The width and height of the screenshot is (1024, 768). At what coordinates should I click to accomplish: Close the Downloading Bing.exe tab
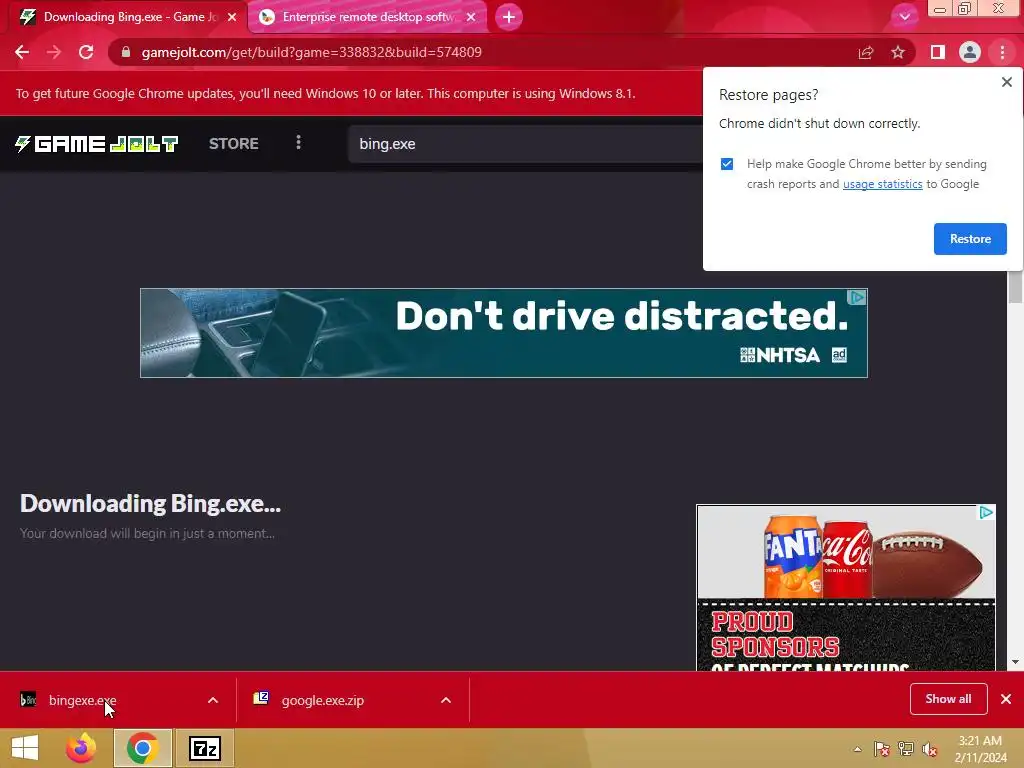pos(232,17)
